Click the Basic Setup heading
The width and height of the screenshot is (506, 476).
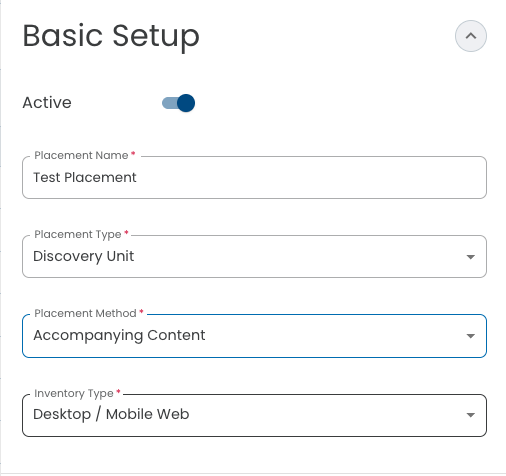[111, 36]
